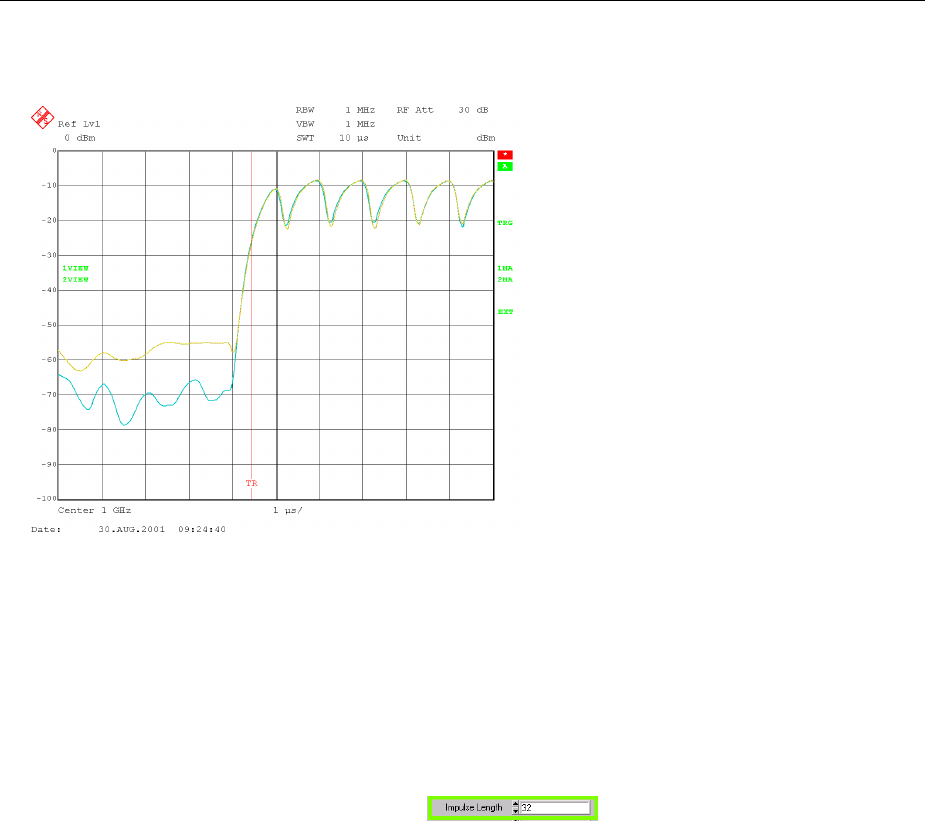Click the SWT 10 µs sweep time
This screenshot has height=821, width=925.
pyautogui.click(x=333, y=138)
